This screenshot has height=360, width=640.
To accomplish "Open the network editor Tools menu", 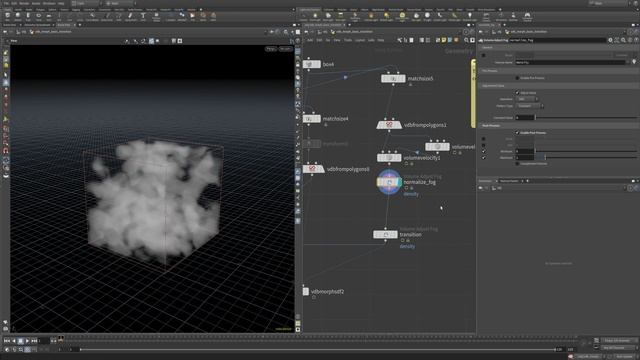I will point(348,40).
